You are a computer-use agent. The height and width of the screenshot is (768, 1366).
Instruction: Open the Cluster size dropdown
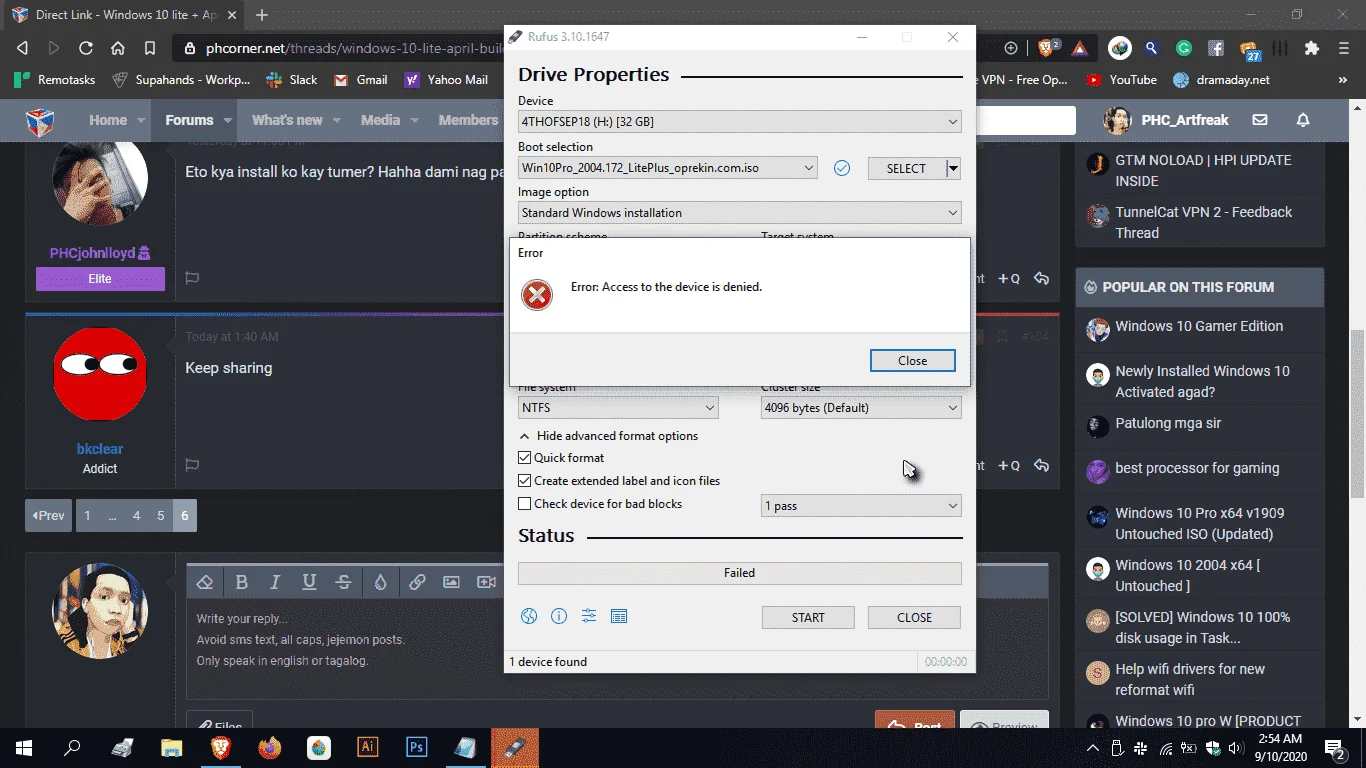[861, 408]
